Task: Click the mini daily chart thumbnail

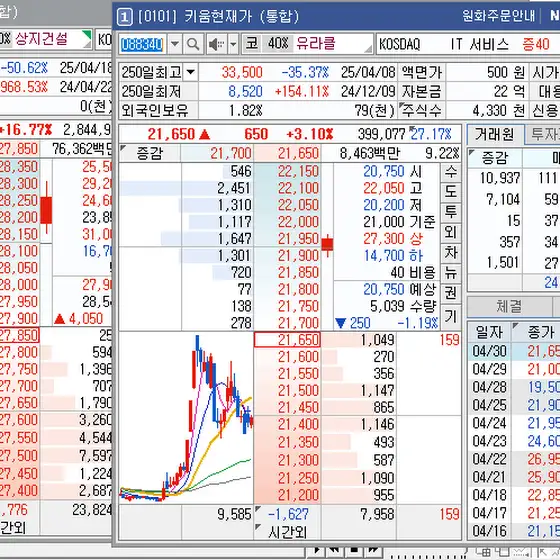Action: (x=186, y=417)
